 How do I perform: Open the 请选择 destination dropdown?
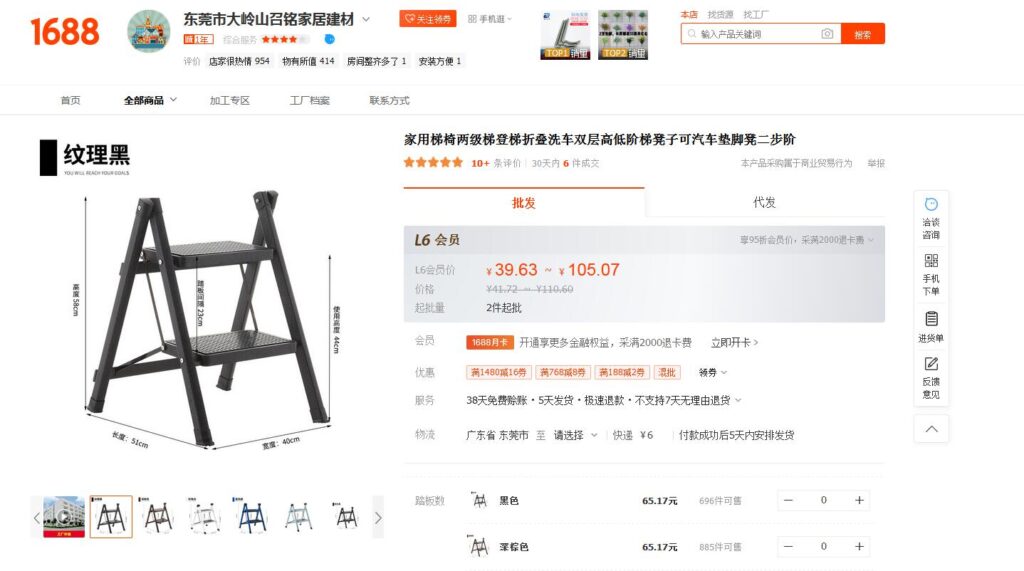click(575, 435)
